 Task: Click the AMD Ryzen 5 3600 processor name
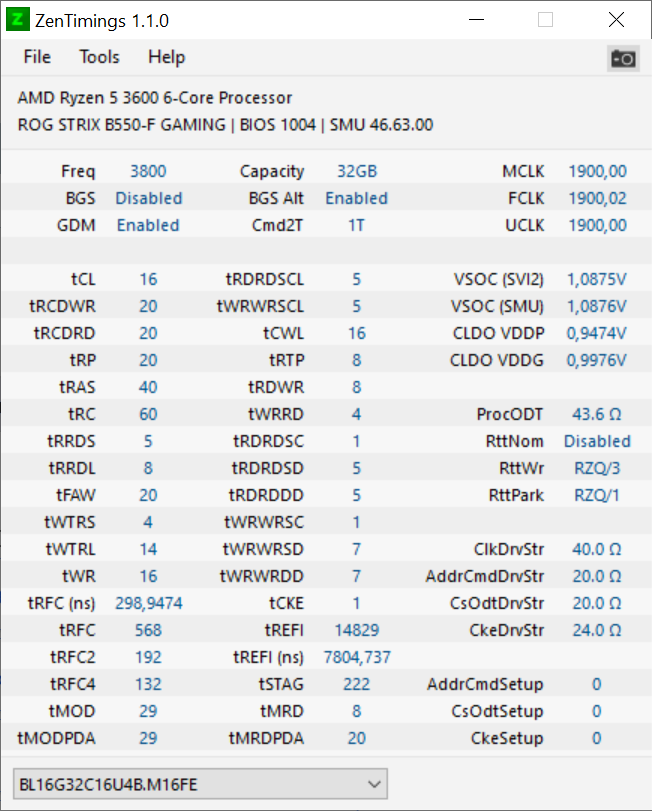pyautogui.click(x=155, y=98)
